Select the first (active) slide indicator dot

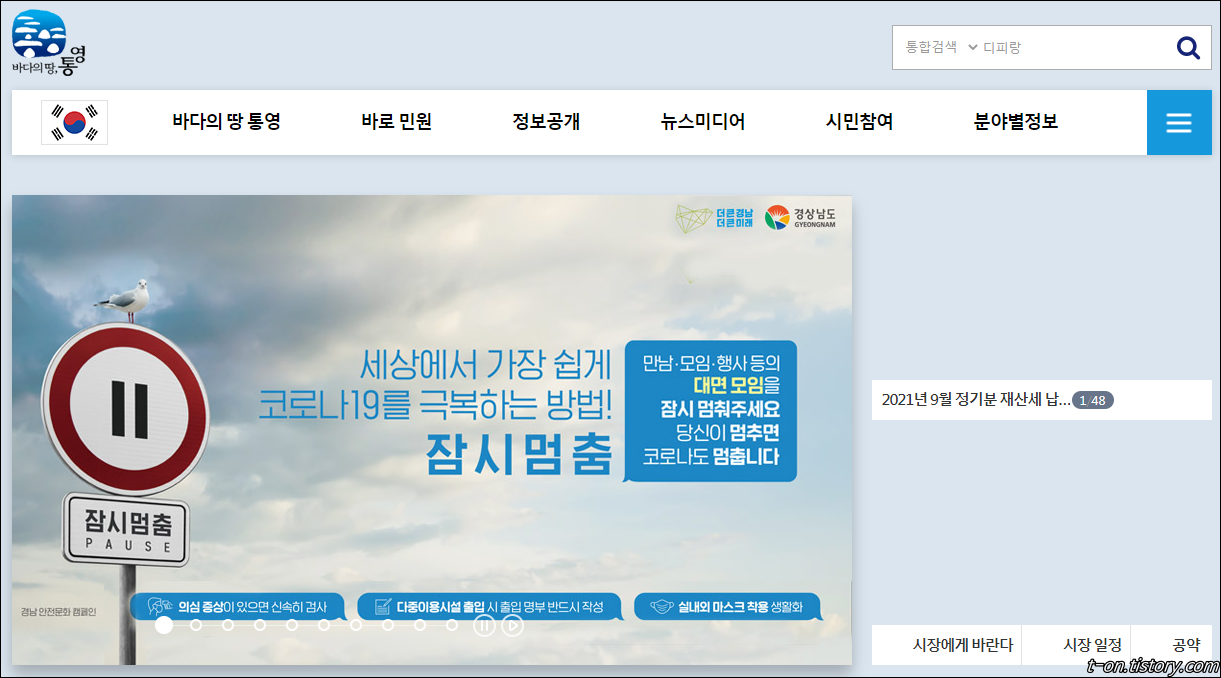pyautogui.click(x=164, y=625)
